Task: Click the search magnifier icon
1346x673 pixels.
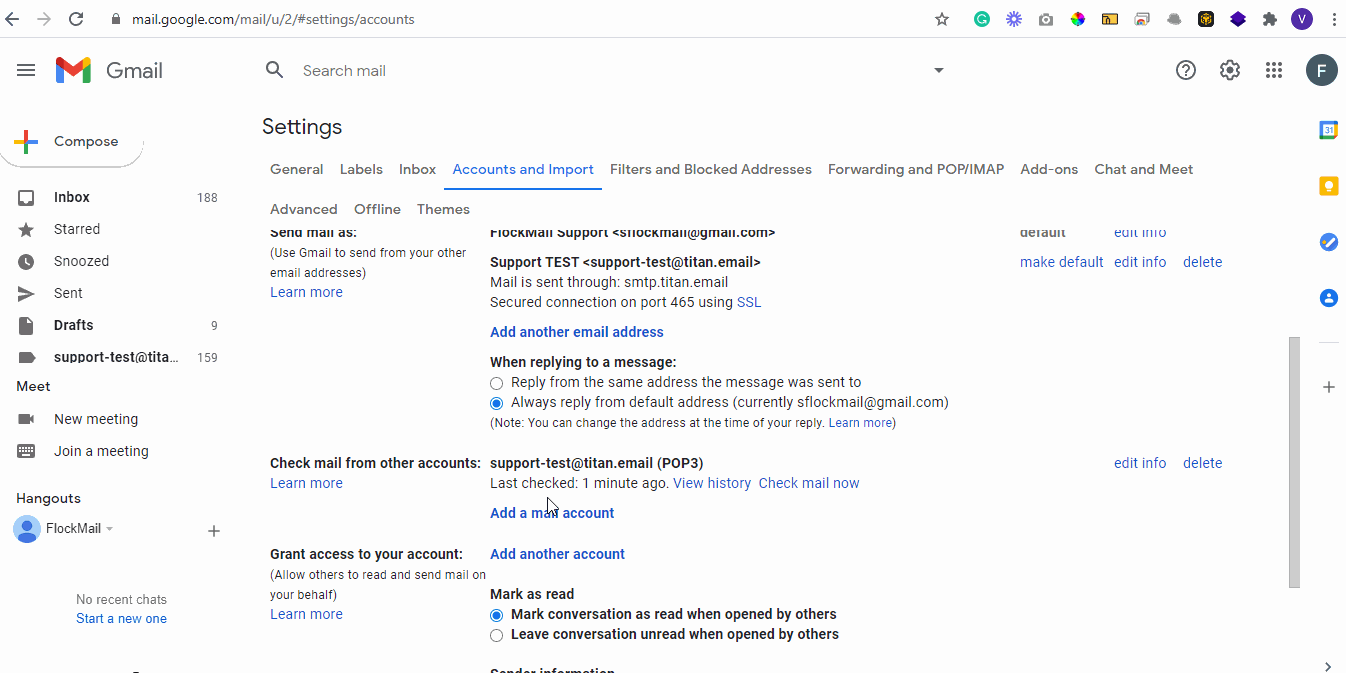Action: (274, 70)
